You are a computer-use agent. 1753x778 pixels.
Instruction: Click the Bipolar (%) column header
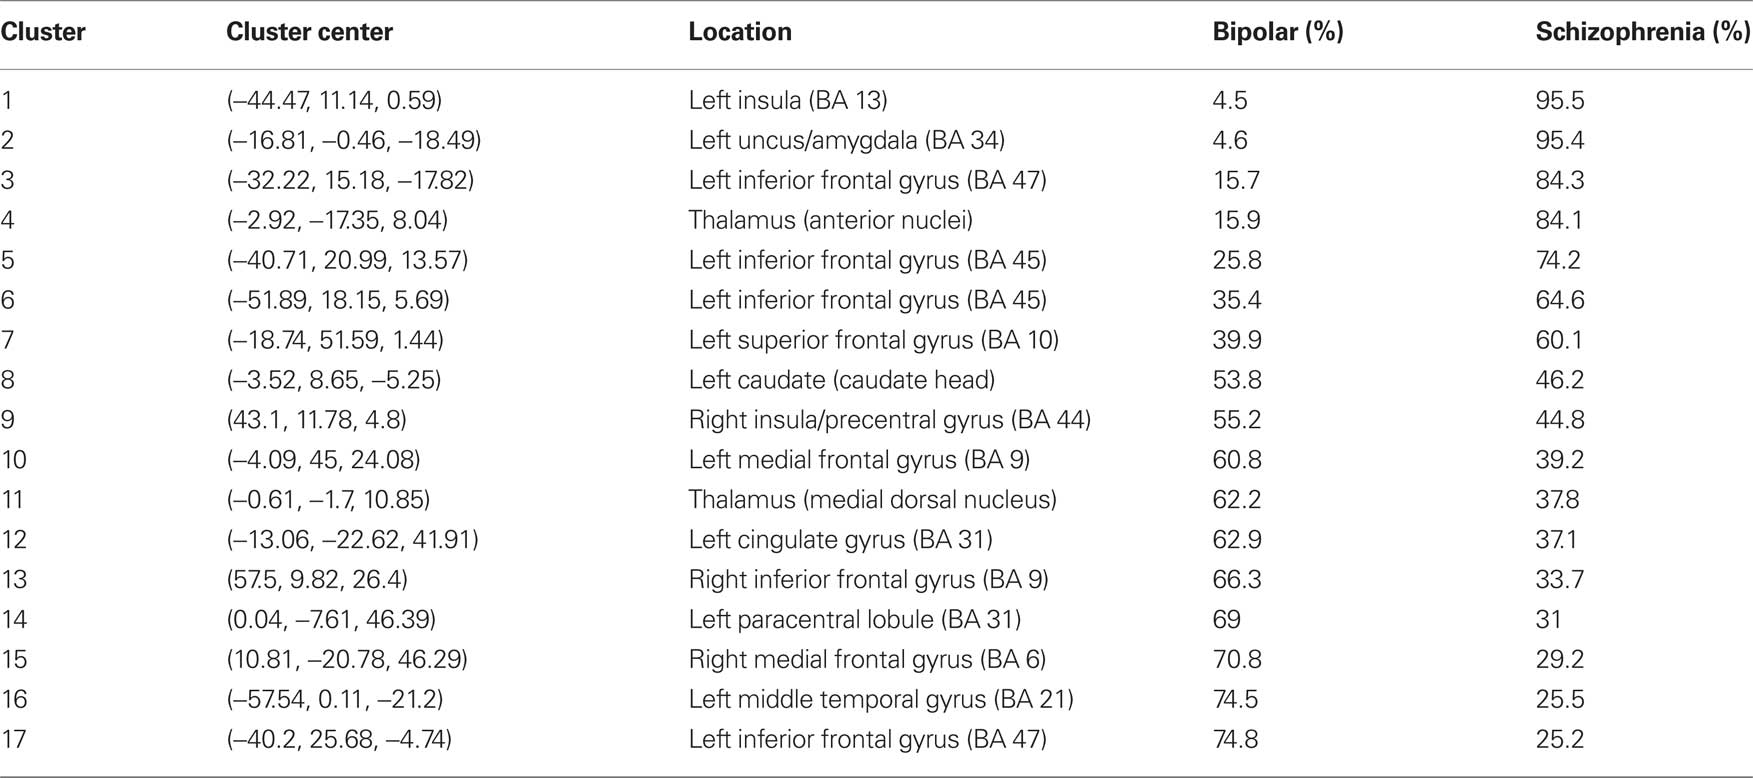click(1278, 32)
